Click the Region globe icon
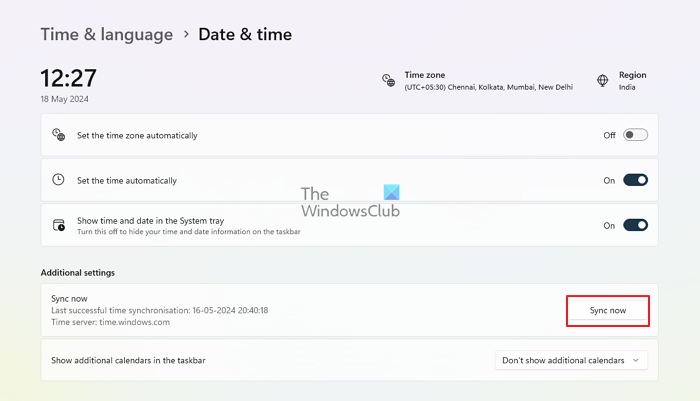Image resolution: width=700 pixels, height=401 pixels. pyautogui.click(x=603, y=81)
